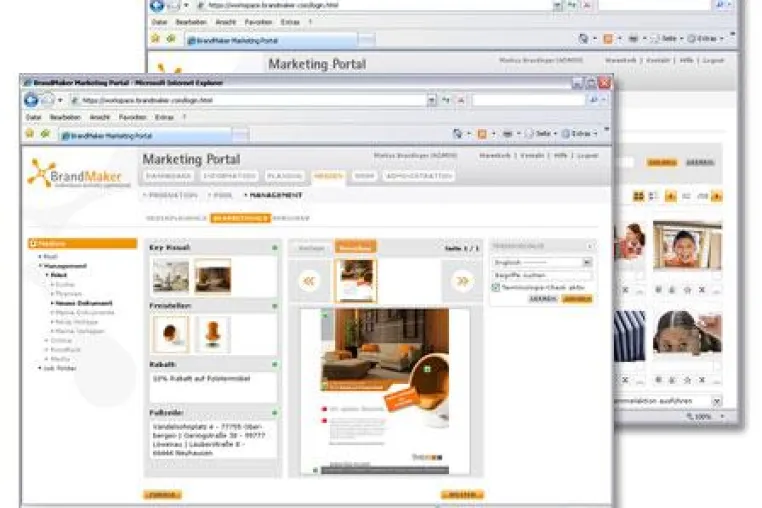Click the WEITER button
762x508 pixels.
[462, 495]
